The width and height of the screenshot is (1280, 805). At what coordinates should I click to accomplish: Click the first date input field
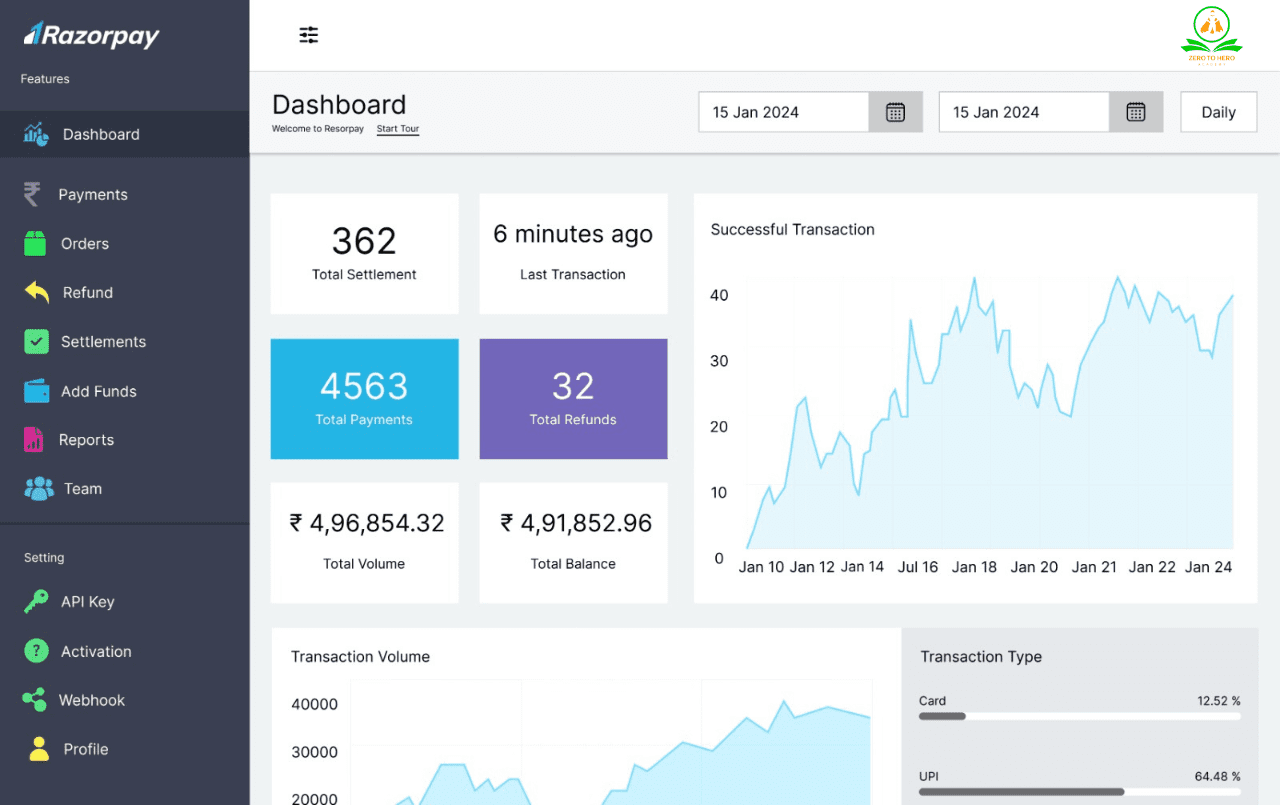783,112
